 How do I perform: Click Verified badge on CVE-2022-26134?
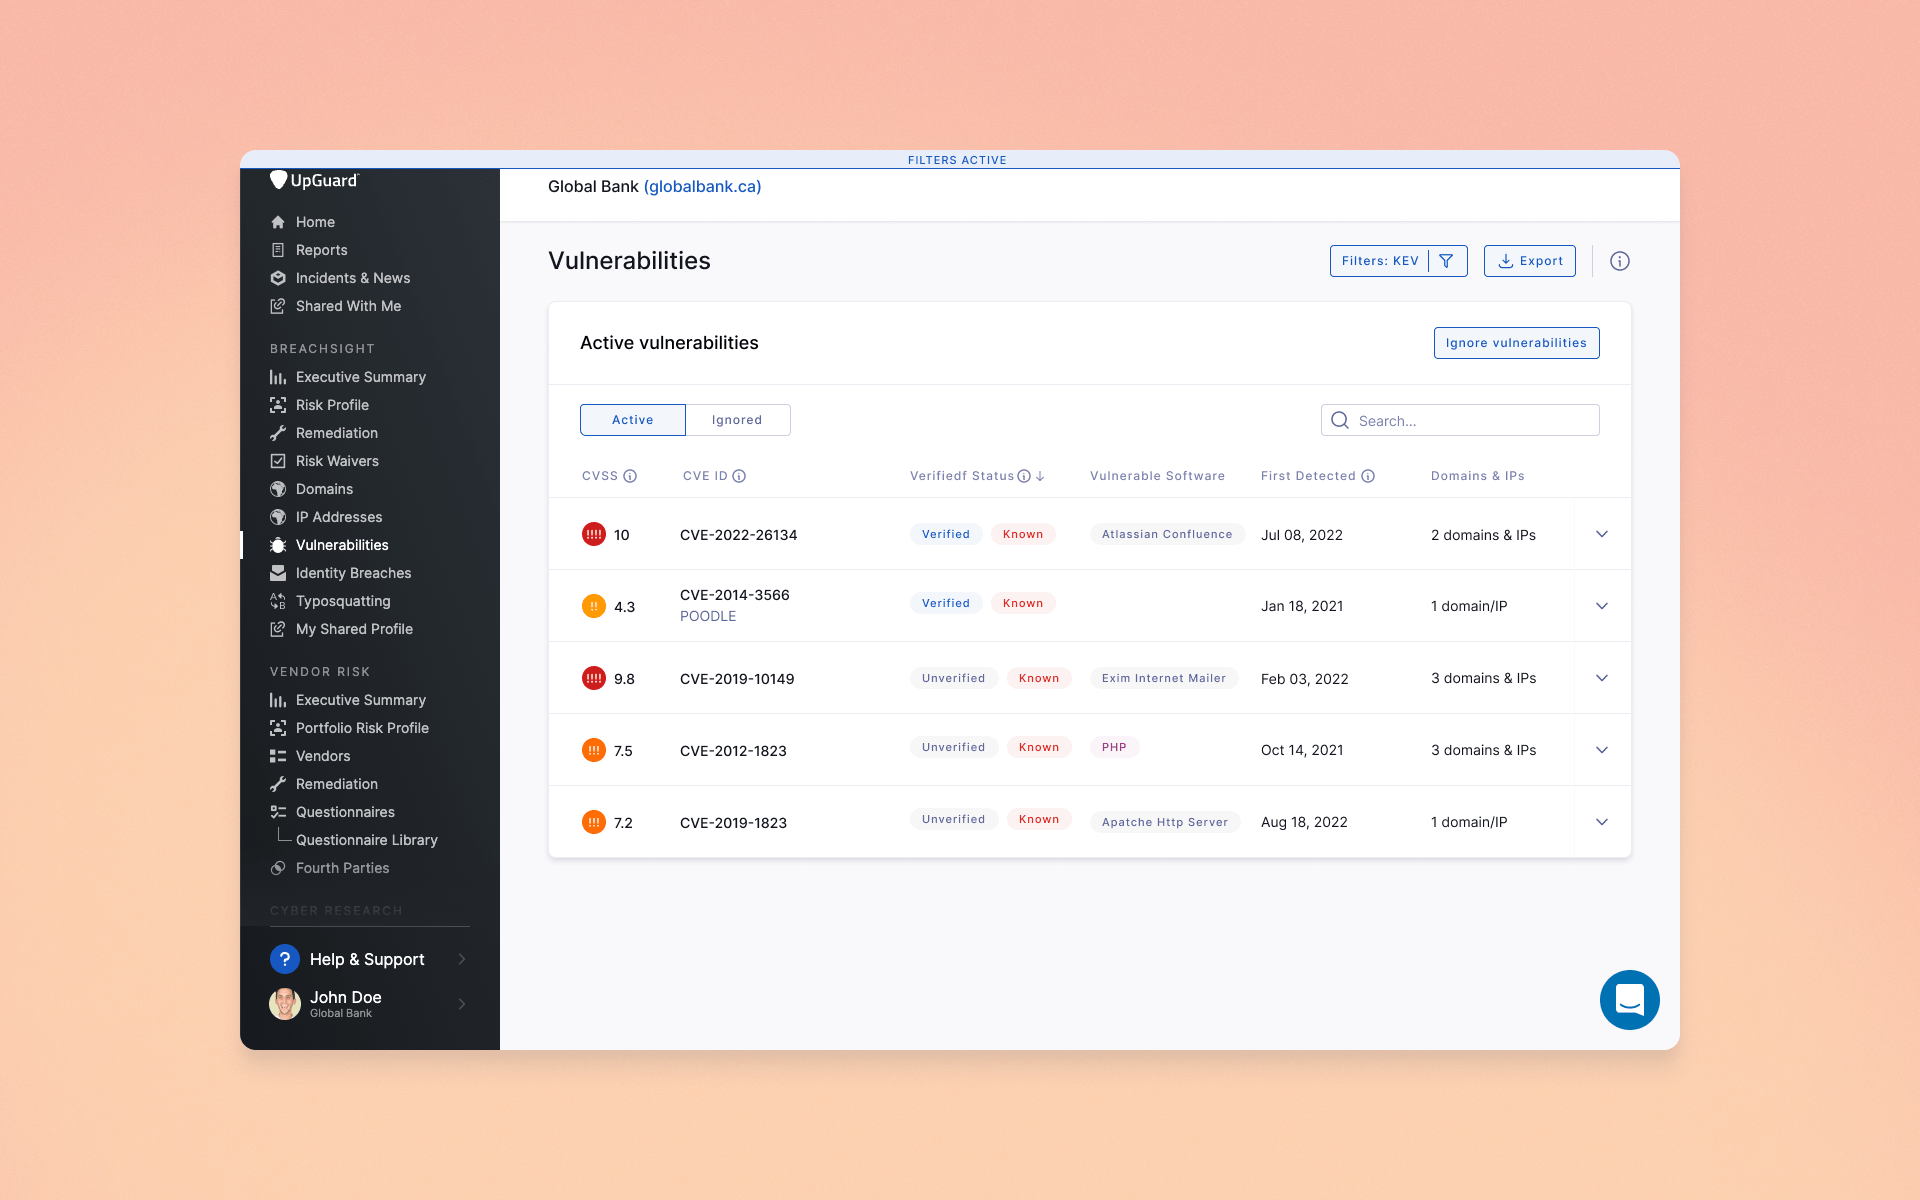pyautogui.click(x=946, y=534)
